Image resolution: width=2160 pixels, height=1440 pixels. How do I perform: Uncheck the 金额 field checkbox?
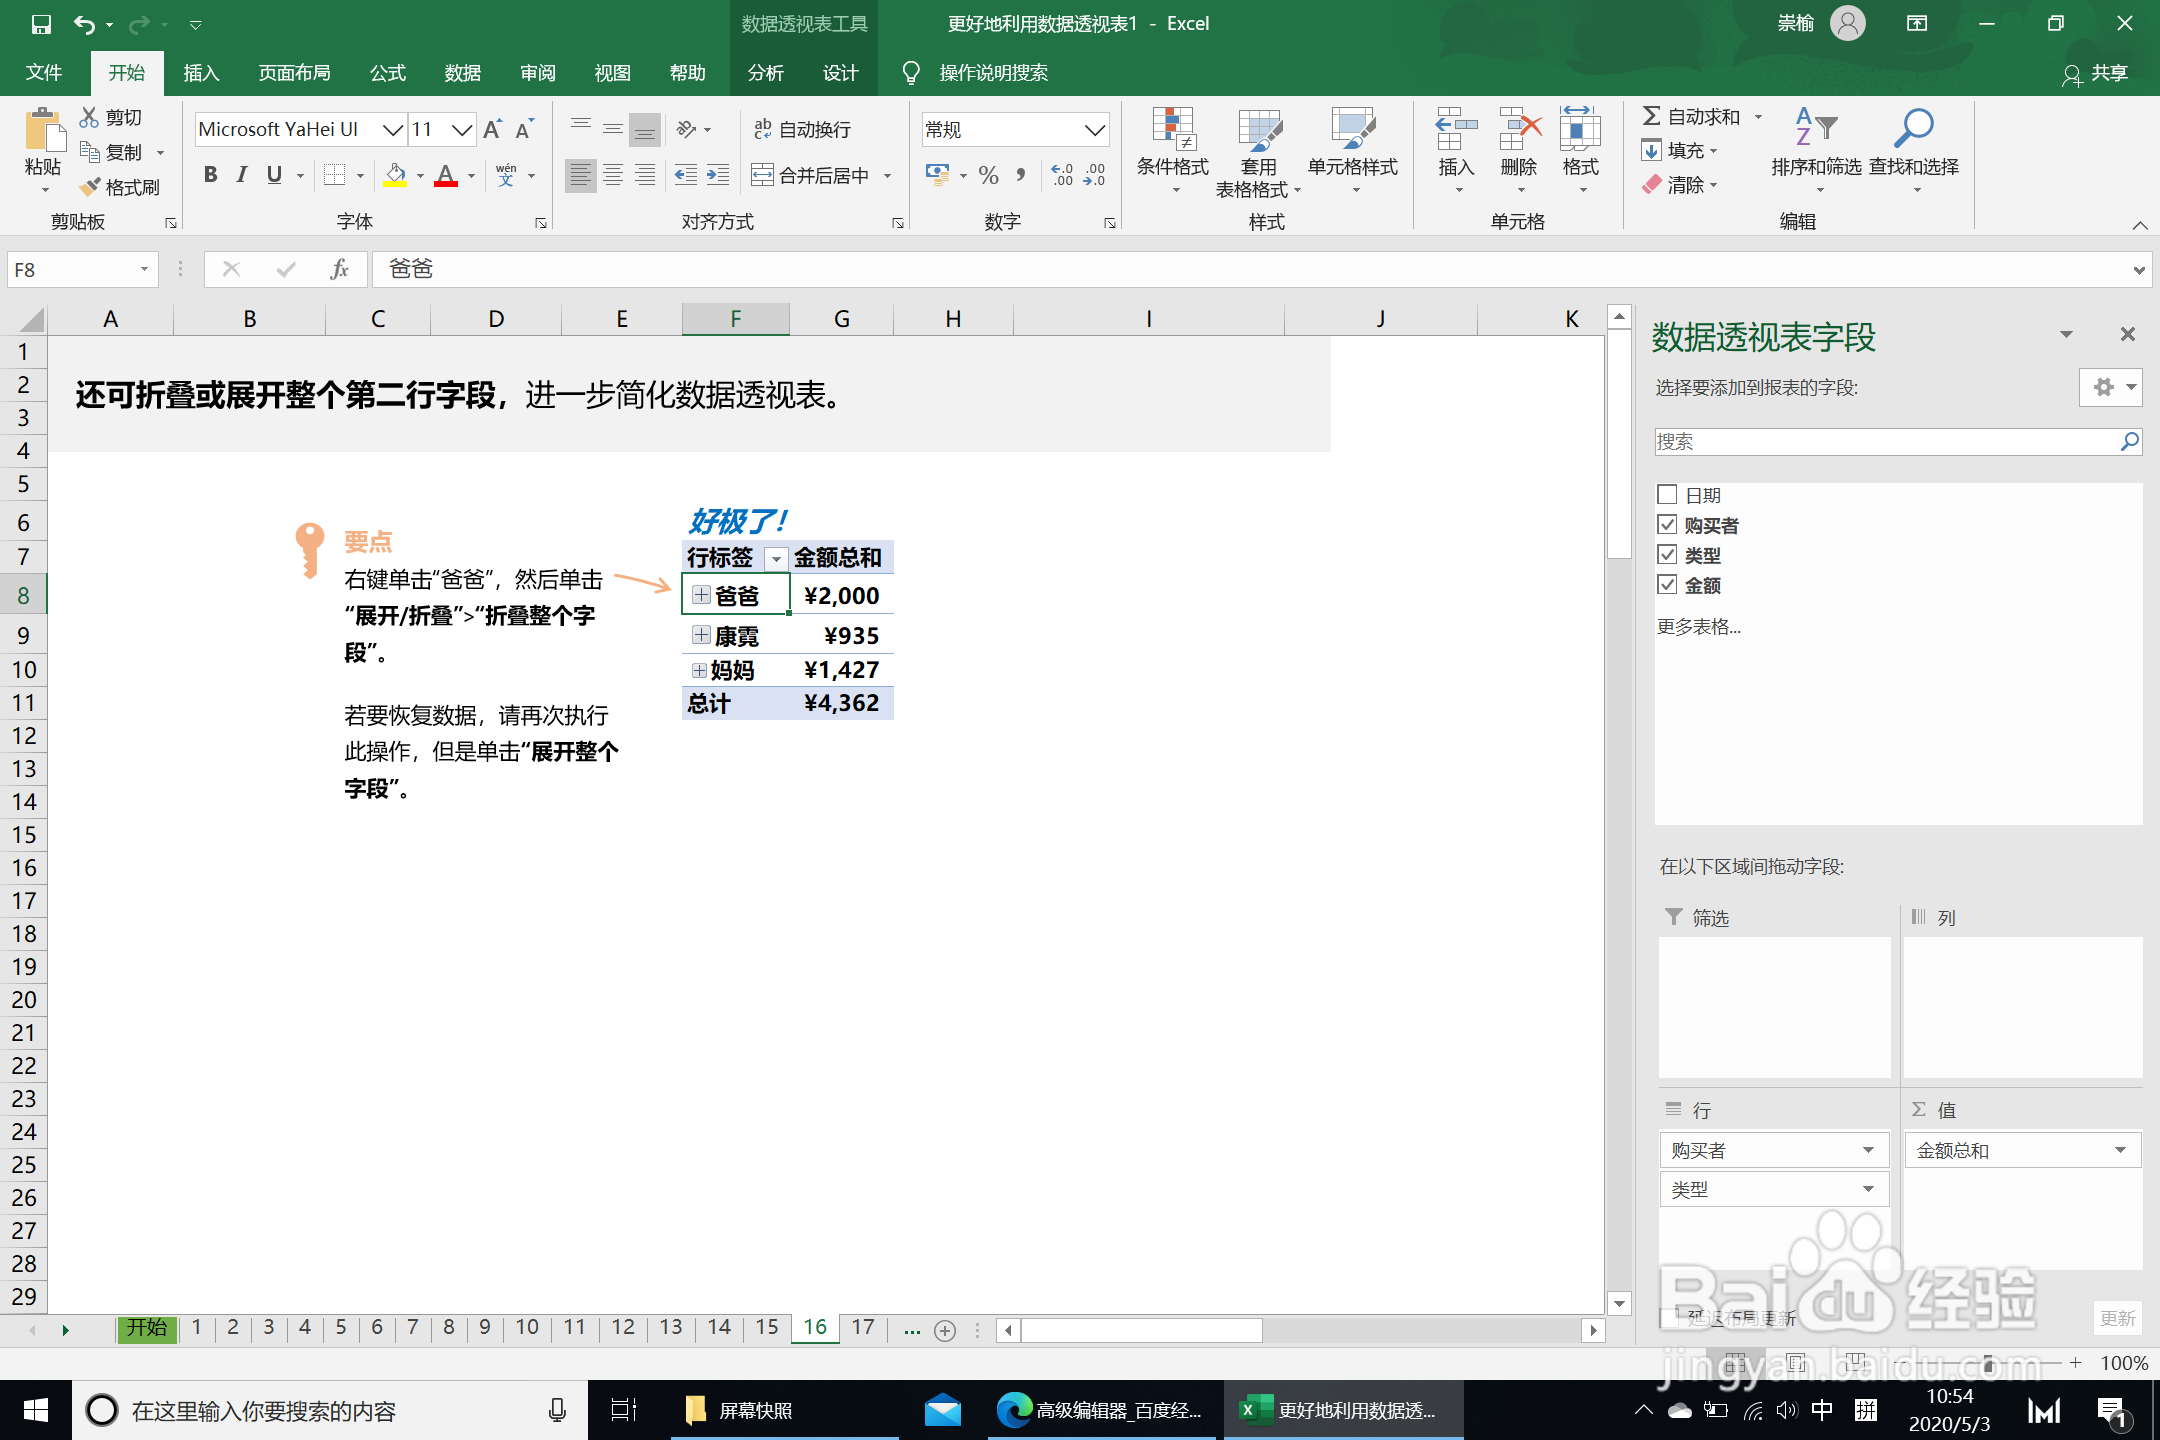pyautogui.click(x=1667, y=585)
